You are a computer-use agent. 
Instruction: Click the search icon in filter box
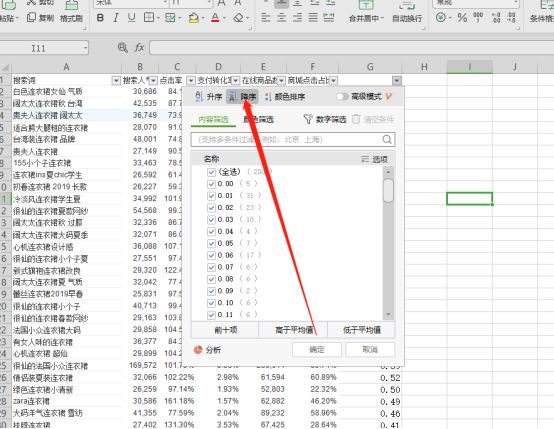pos(387,140)
